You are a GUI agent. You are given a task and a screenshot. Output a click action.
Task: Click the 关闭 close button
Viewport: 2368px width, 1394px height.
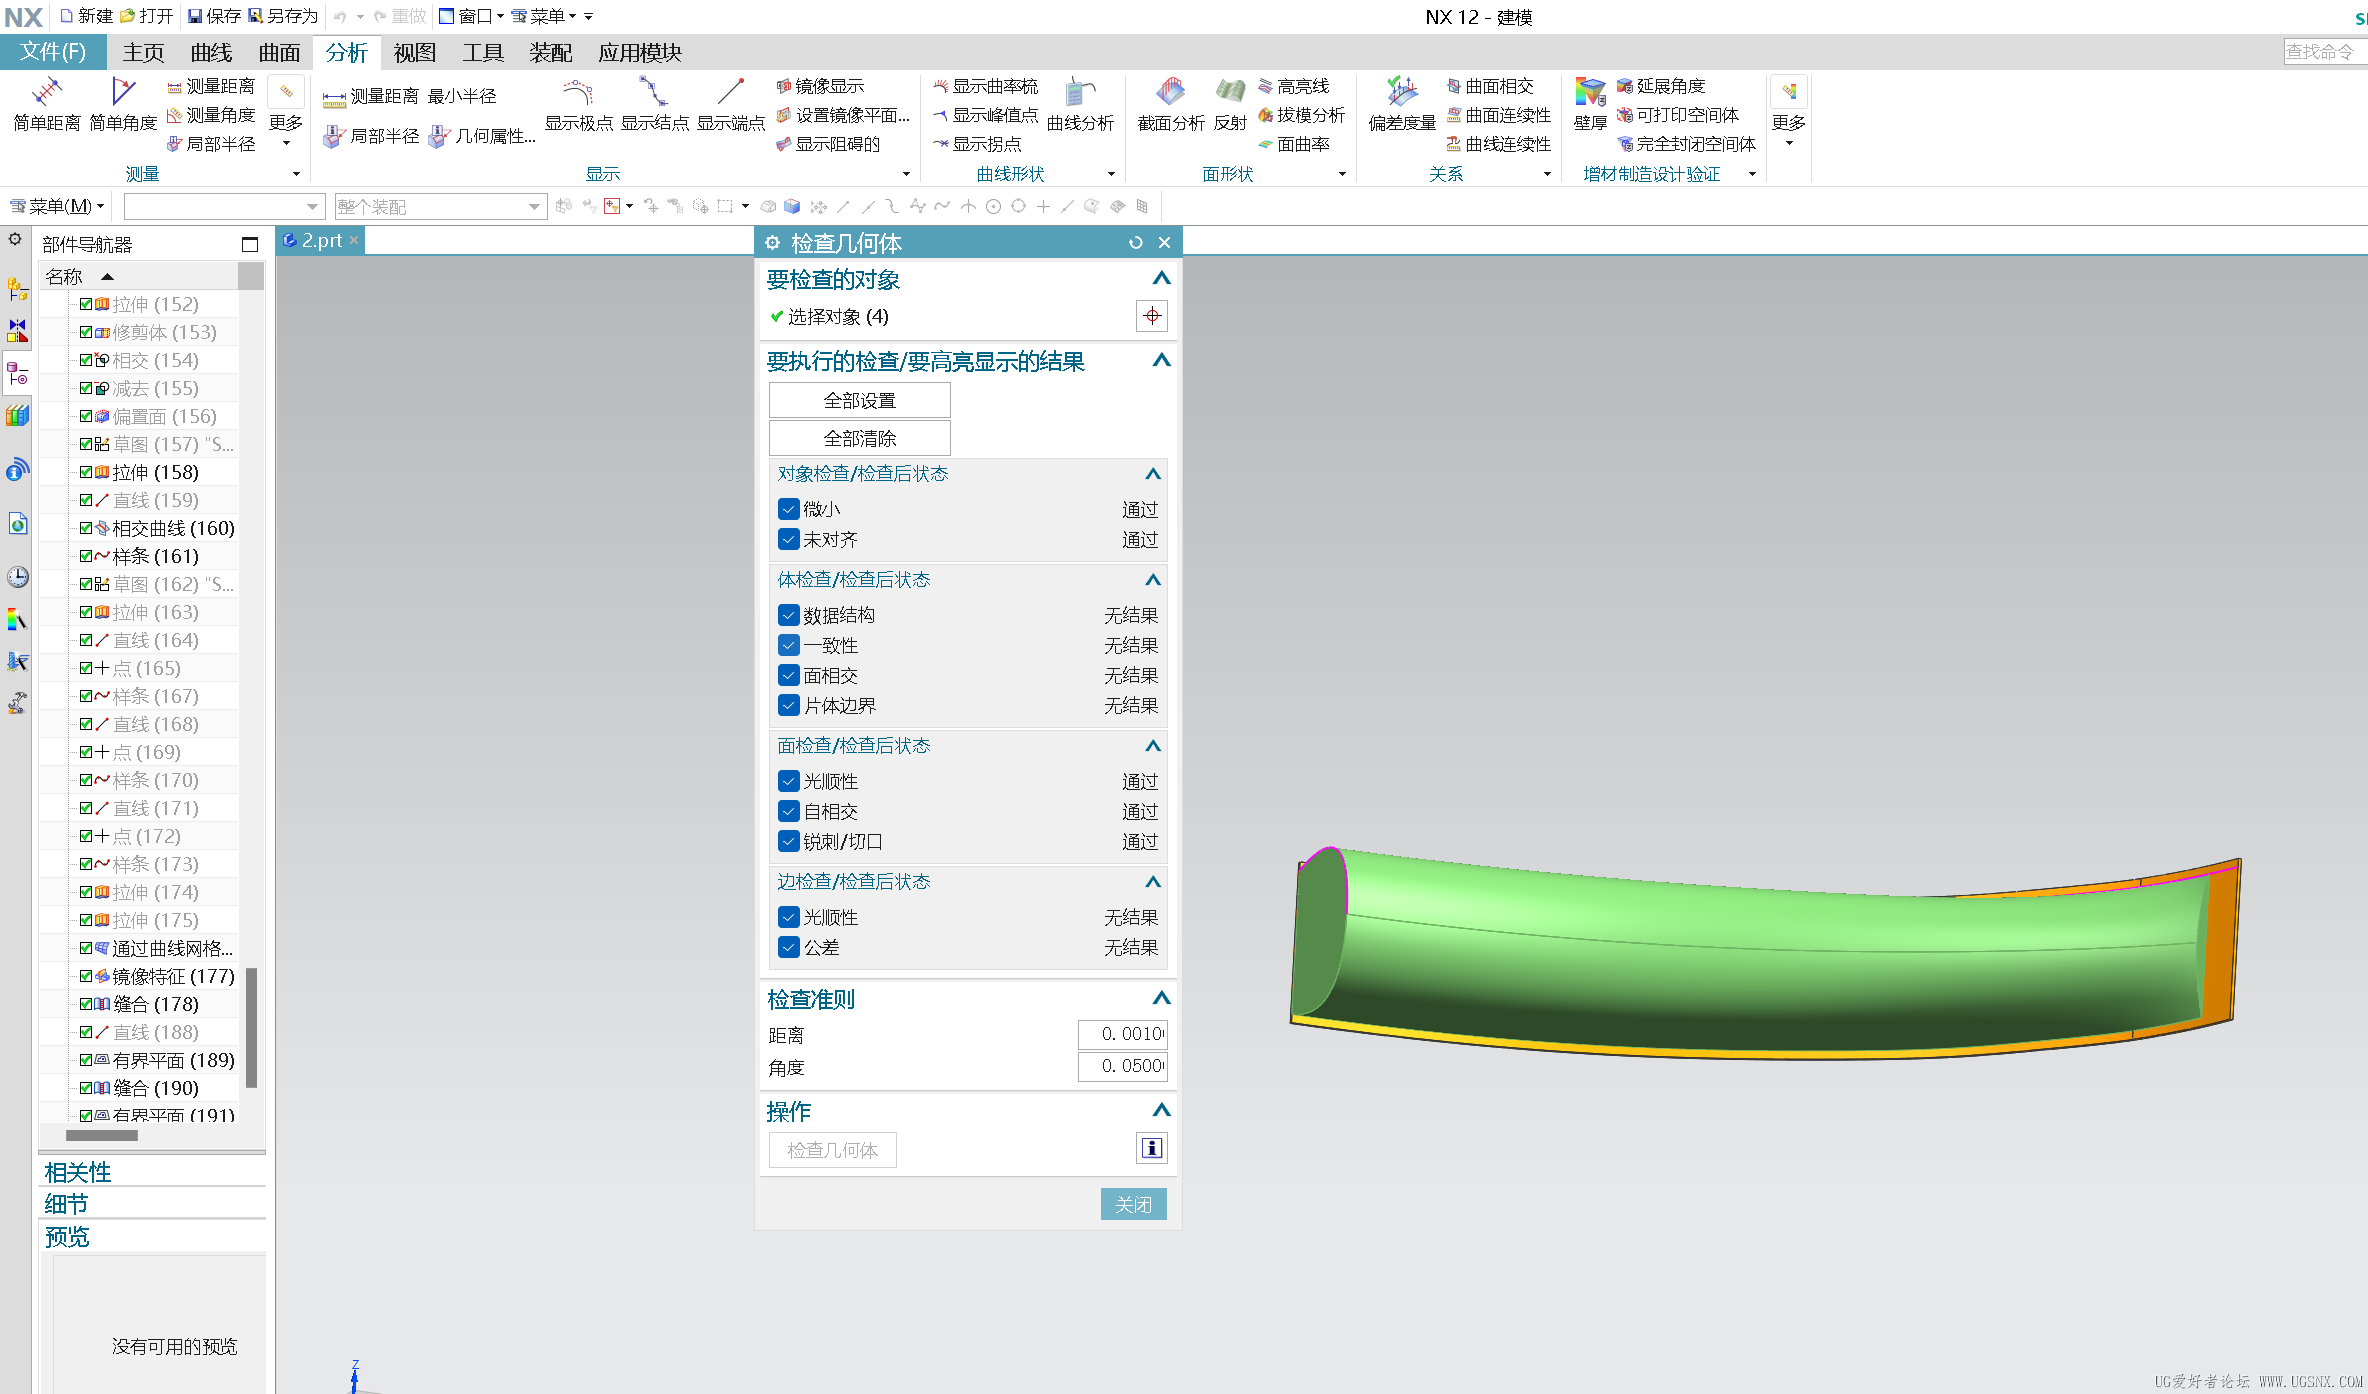click(1132, 1204)
